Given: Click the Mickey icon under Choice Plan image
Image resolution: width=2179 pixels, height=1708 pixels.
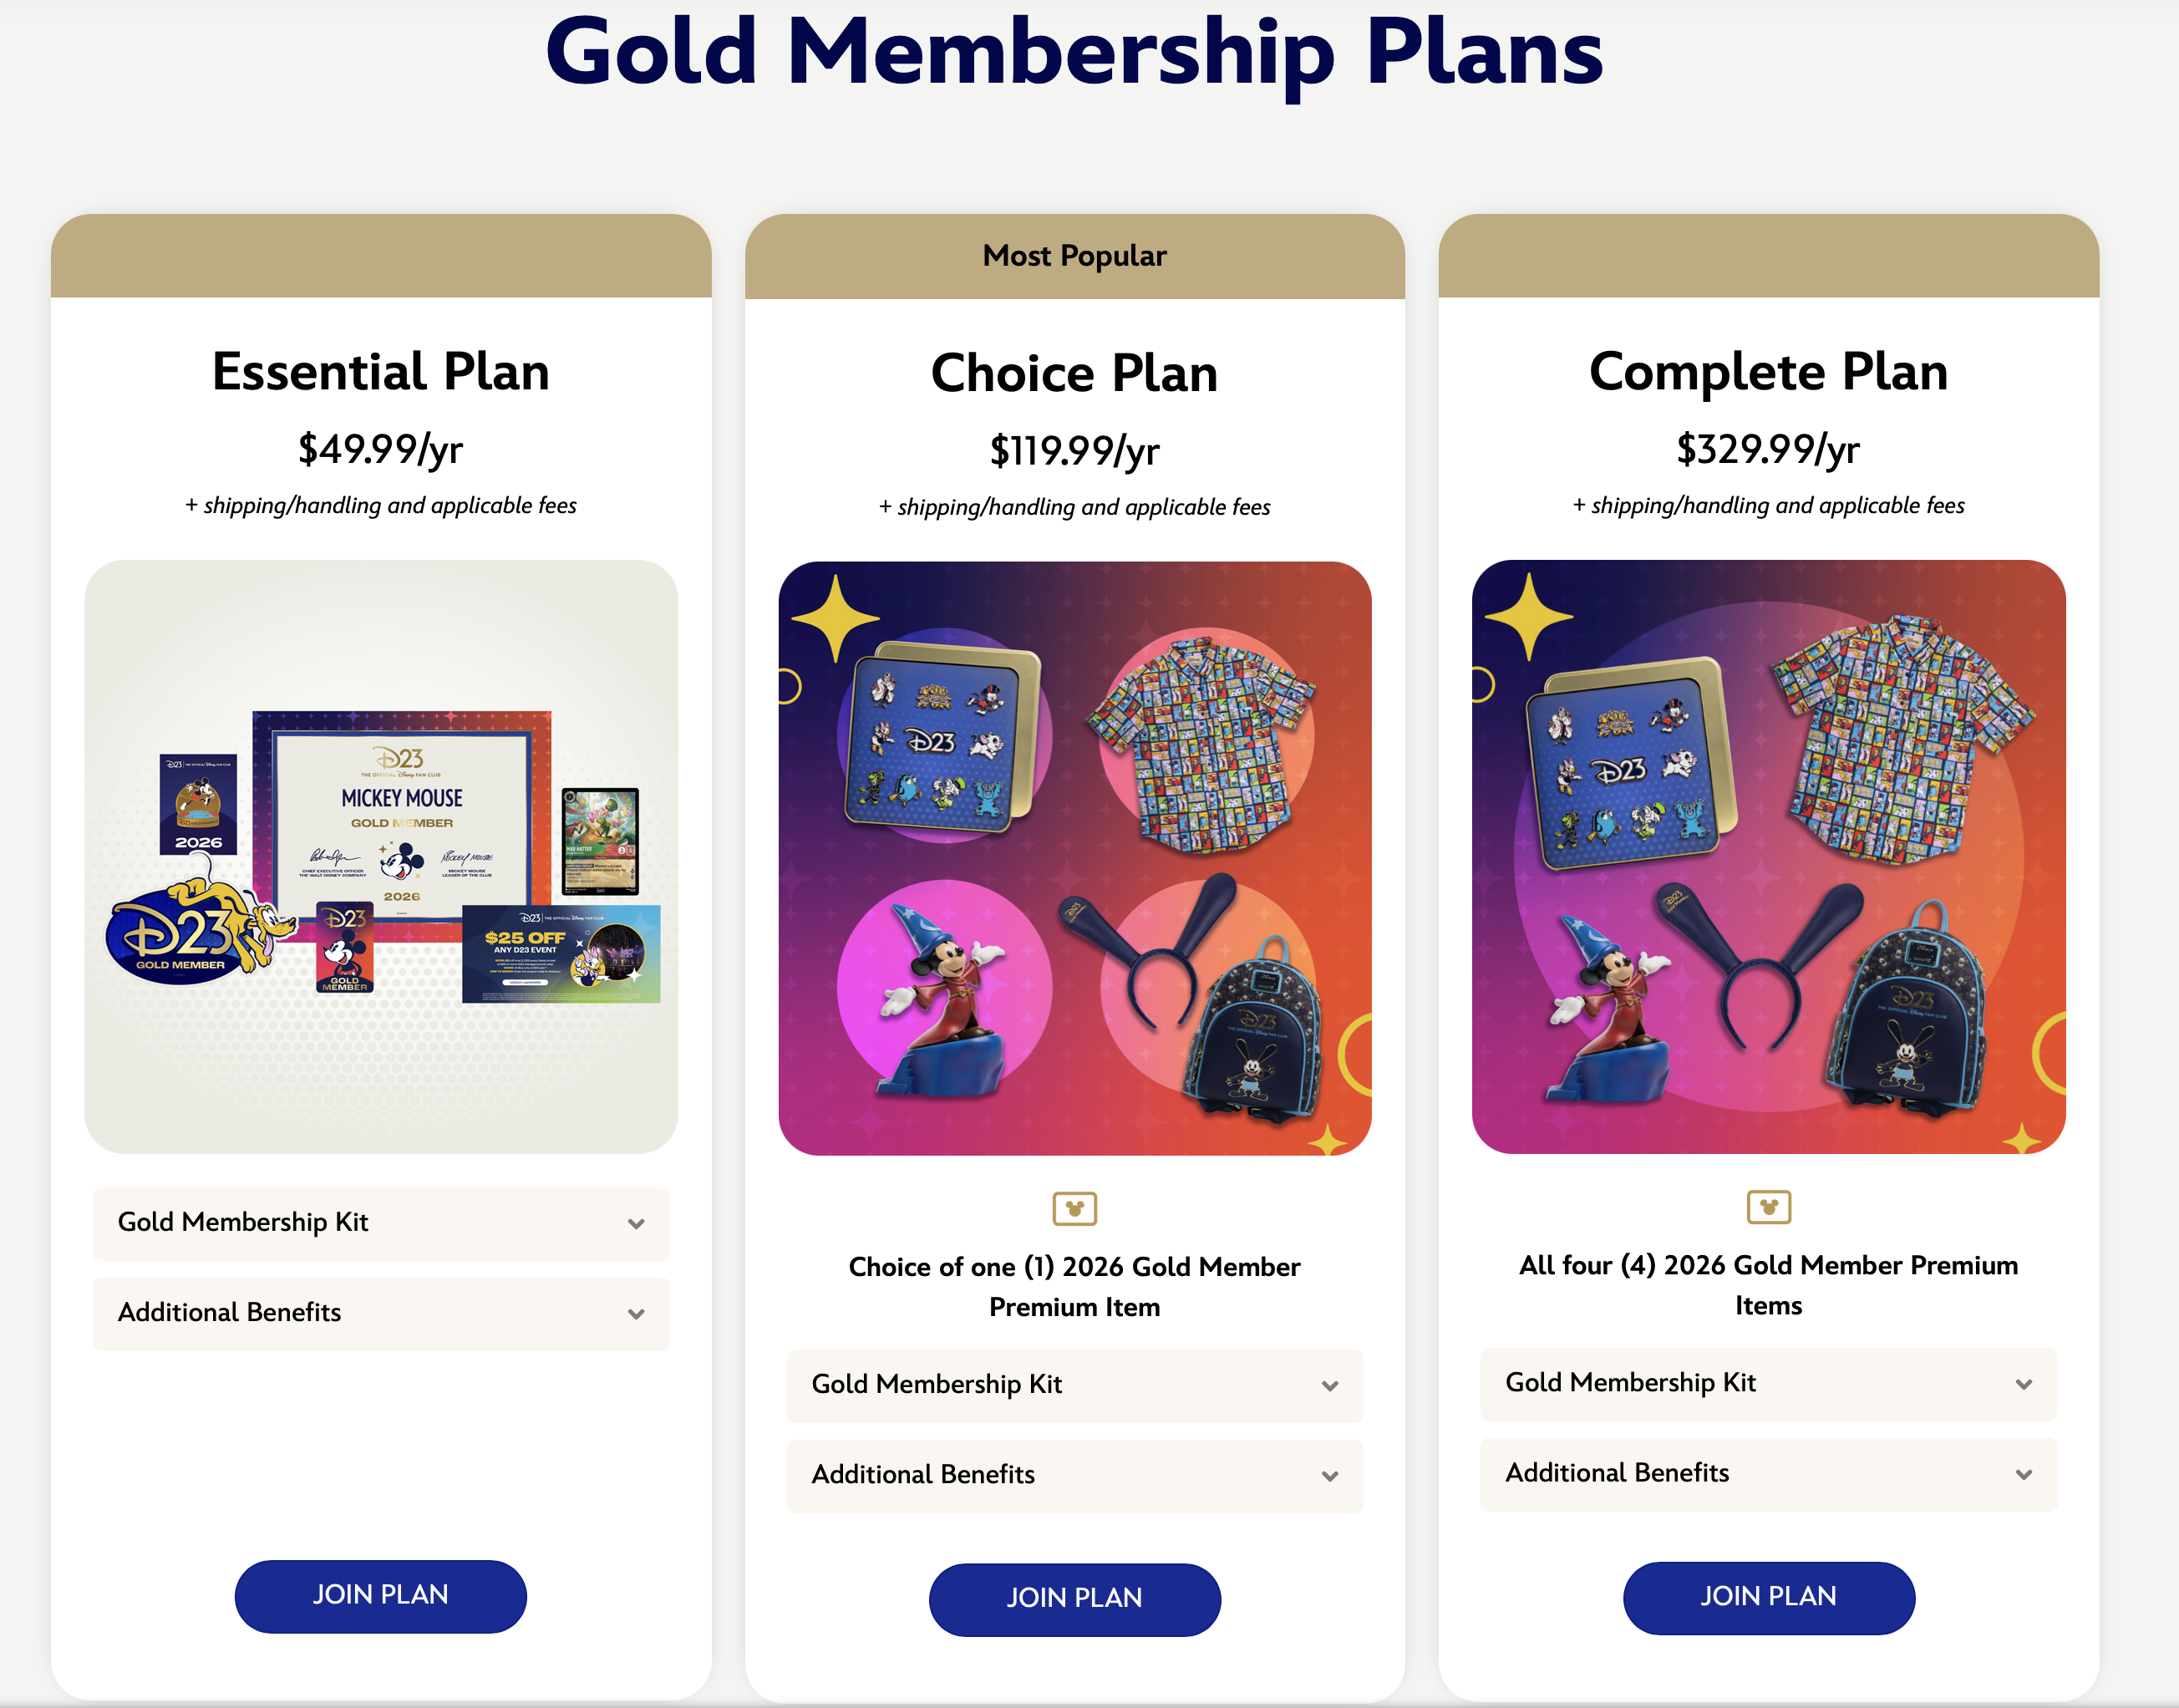Looking at the screenshot, I should 1074,1208.
